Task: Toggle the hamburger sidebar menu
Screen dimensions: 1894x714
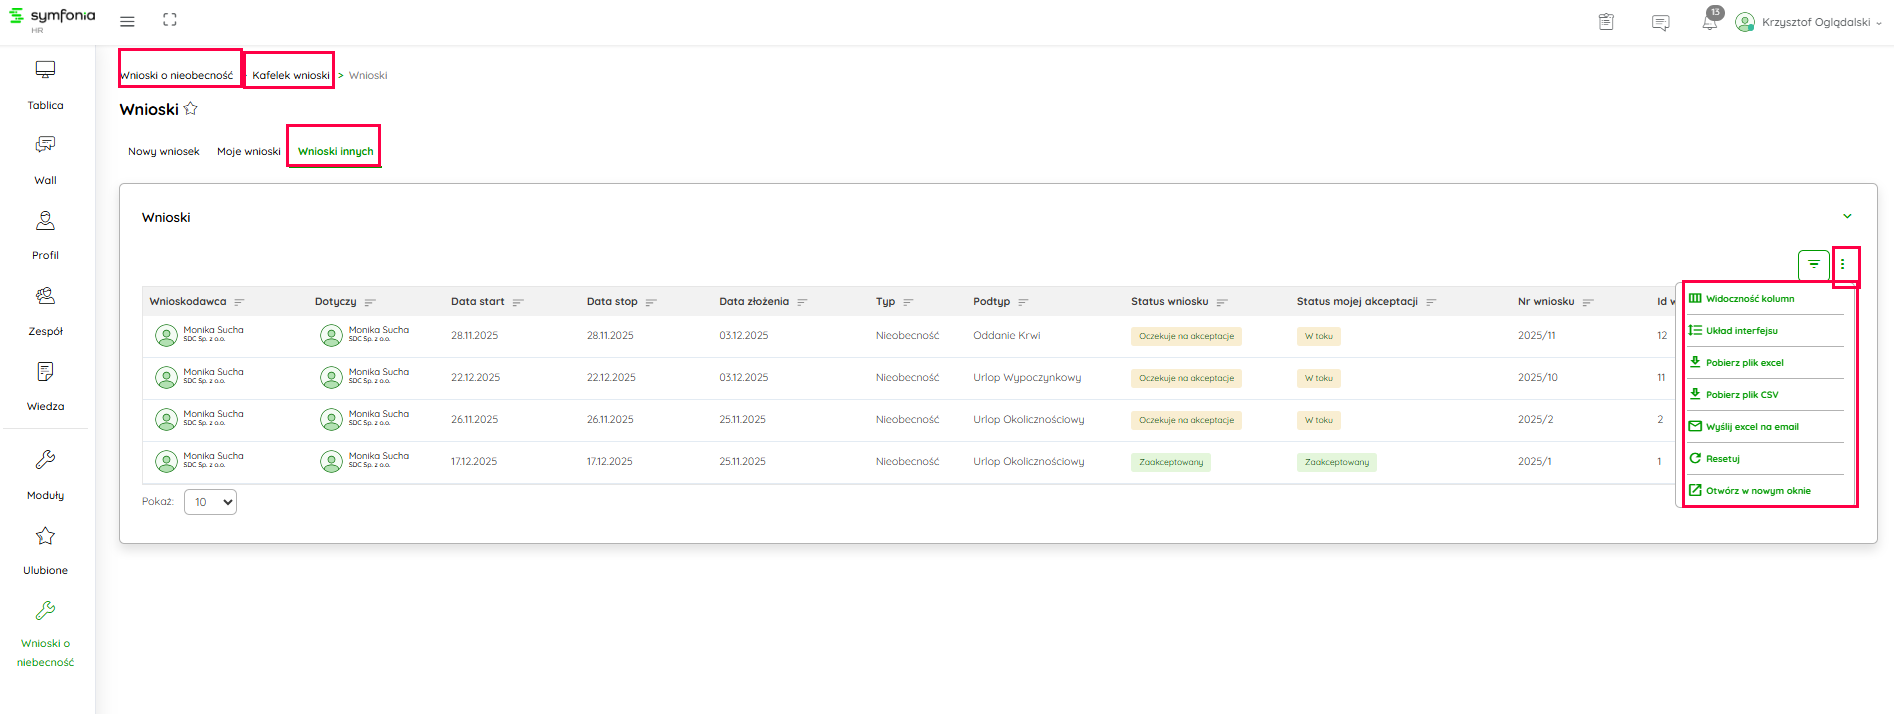Action: tap(127, 21)
